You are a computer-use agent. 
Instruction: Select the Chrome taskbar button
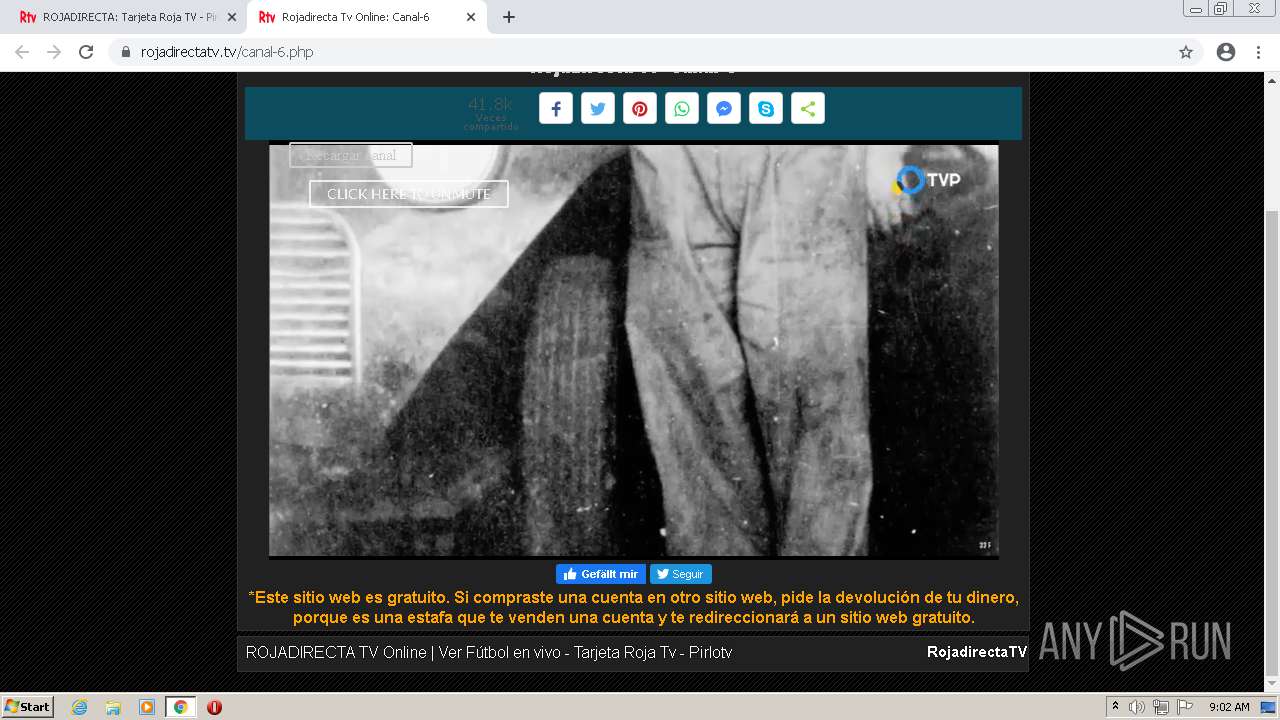(180, 707)
